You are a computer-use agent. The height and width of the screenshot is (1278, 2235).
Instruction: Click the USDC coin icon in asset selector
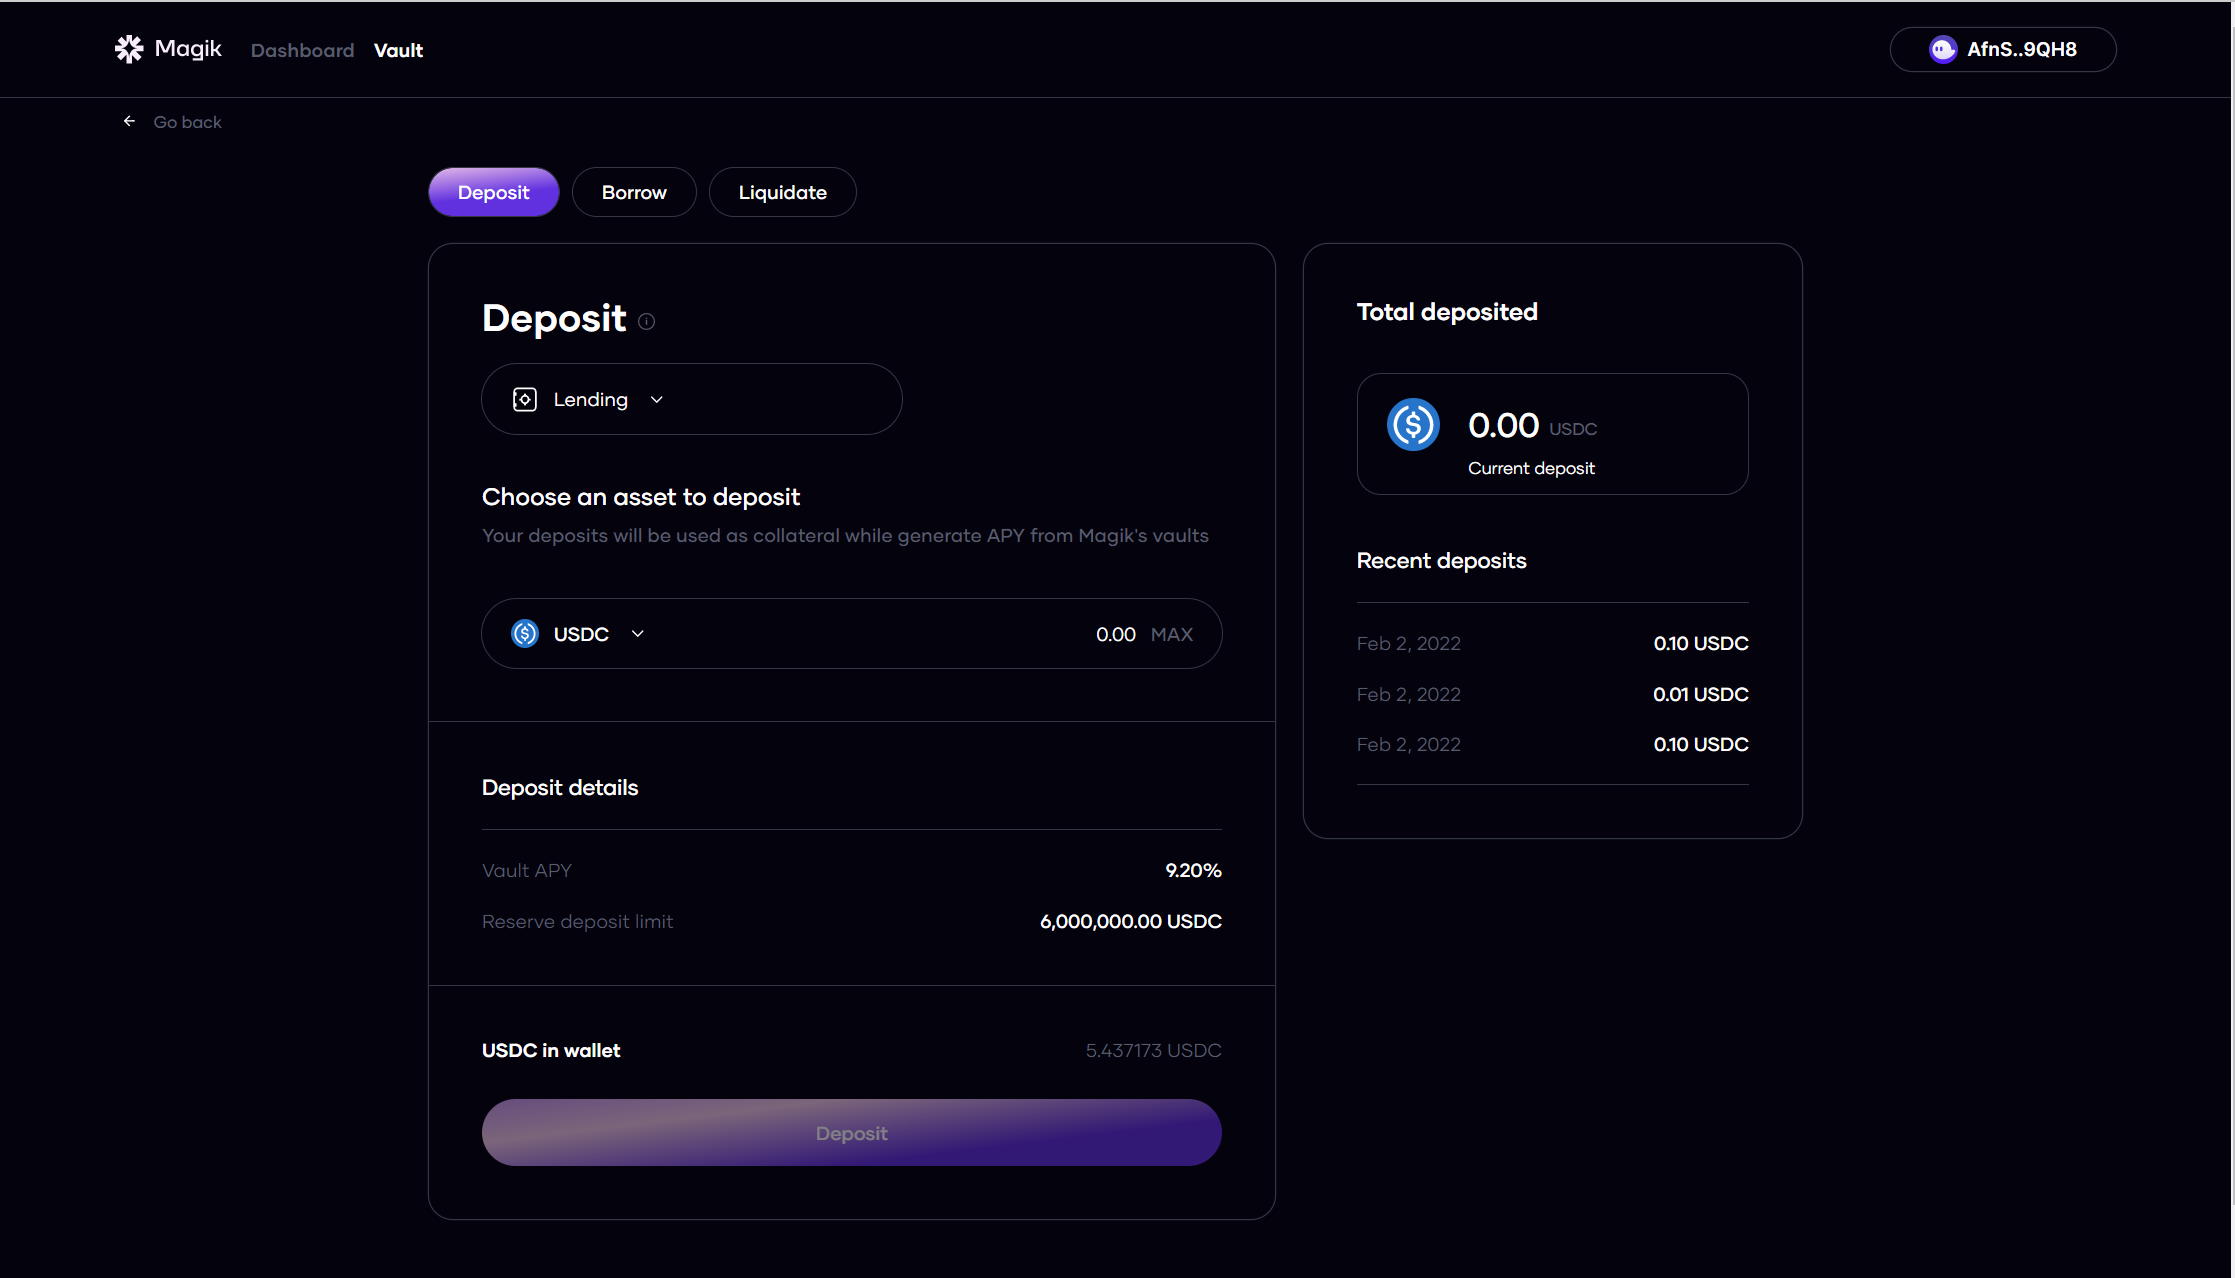tap(525, 634)
